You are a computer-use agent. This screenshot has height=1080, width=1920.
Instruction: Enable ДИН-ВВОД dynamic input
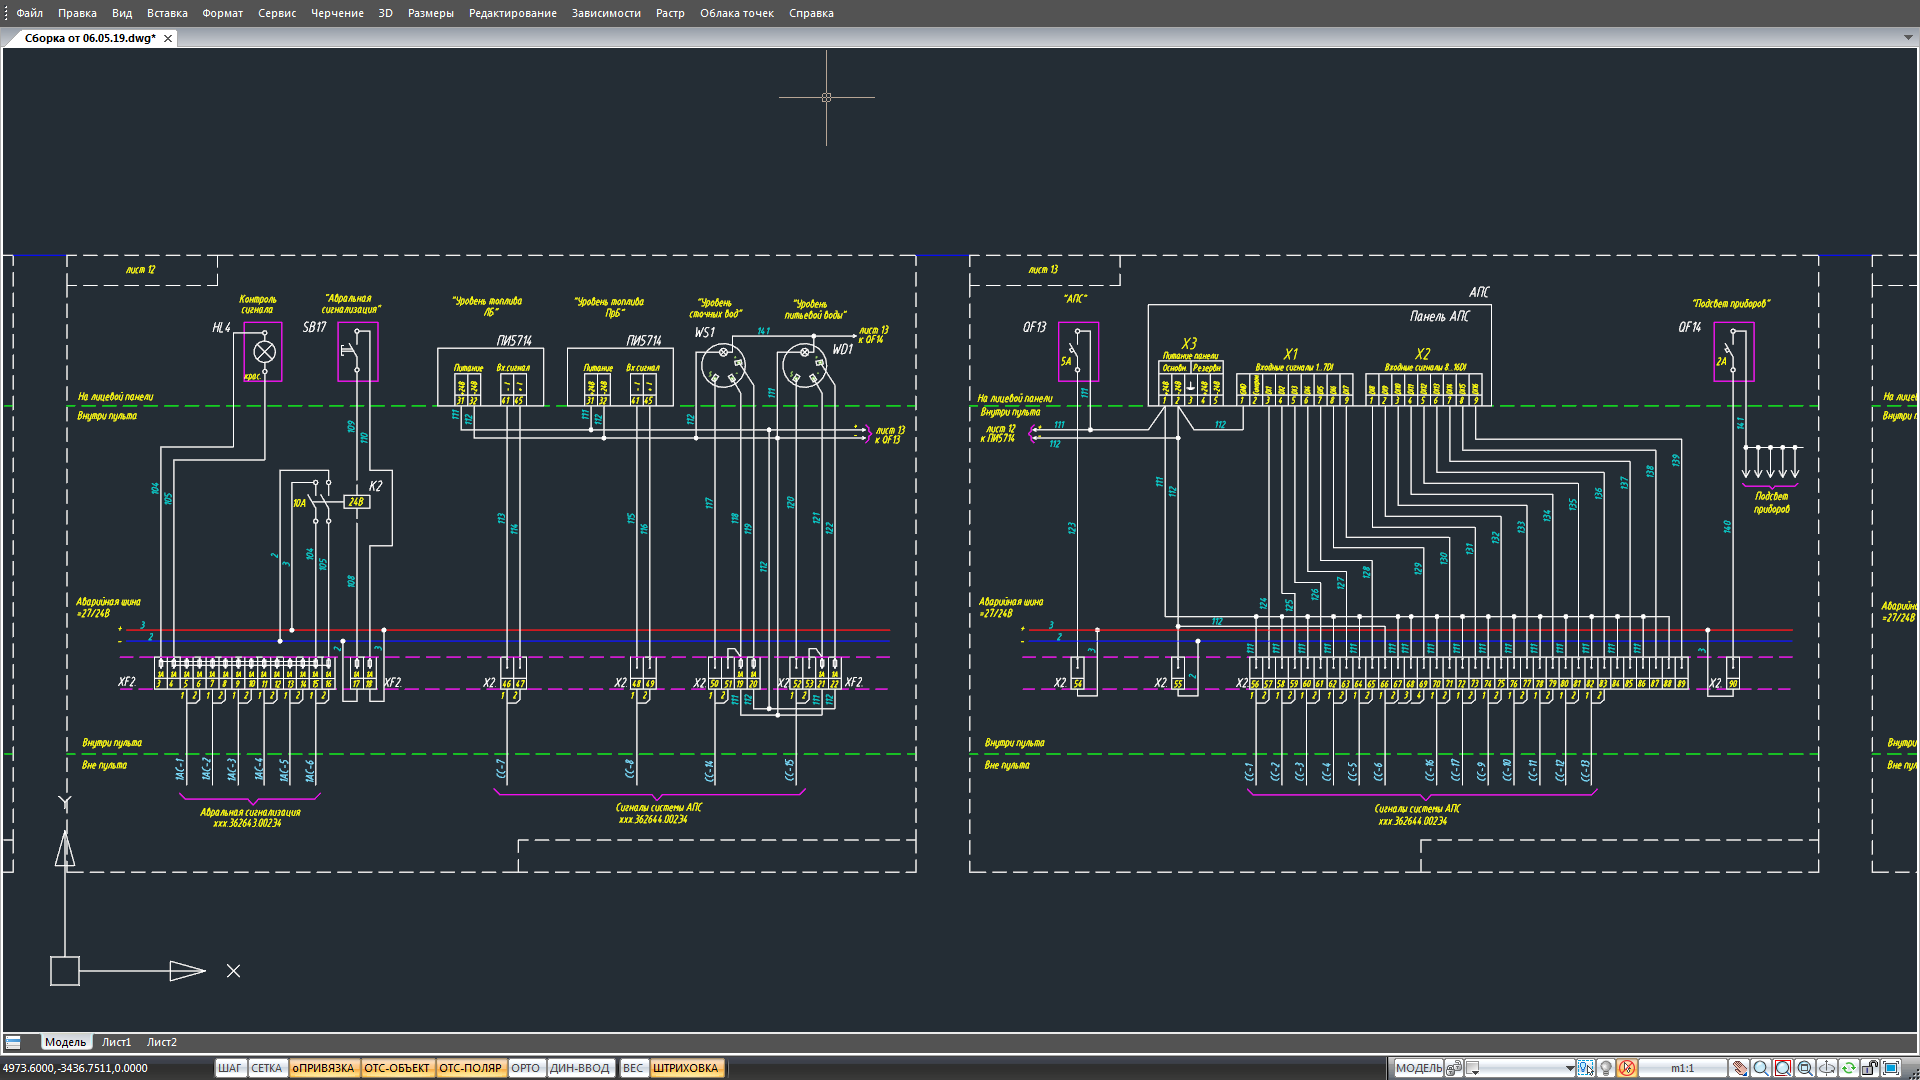[x=580, y=1068]
